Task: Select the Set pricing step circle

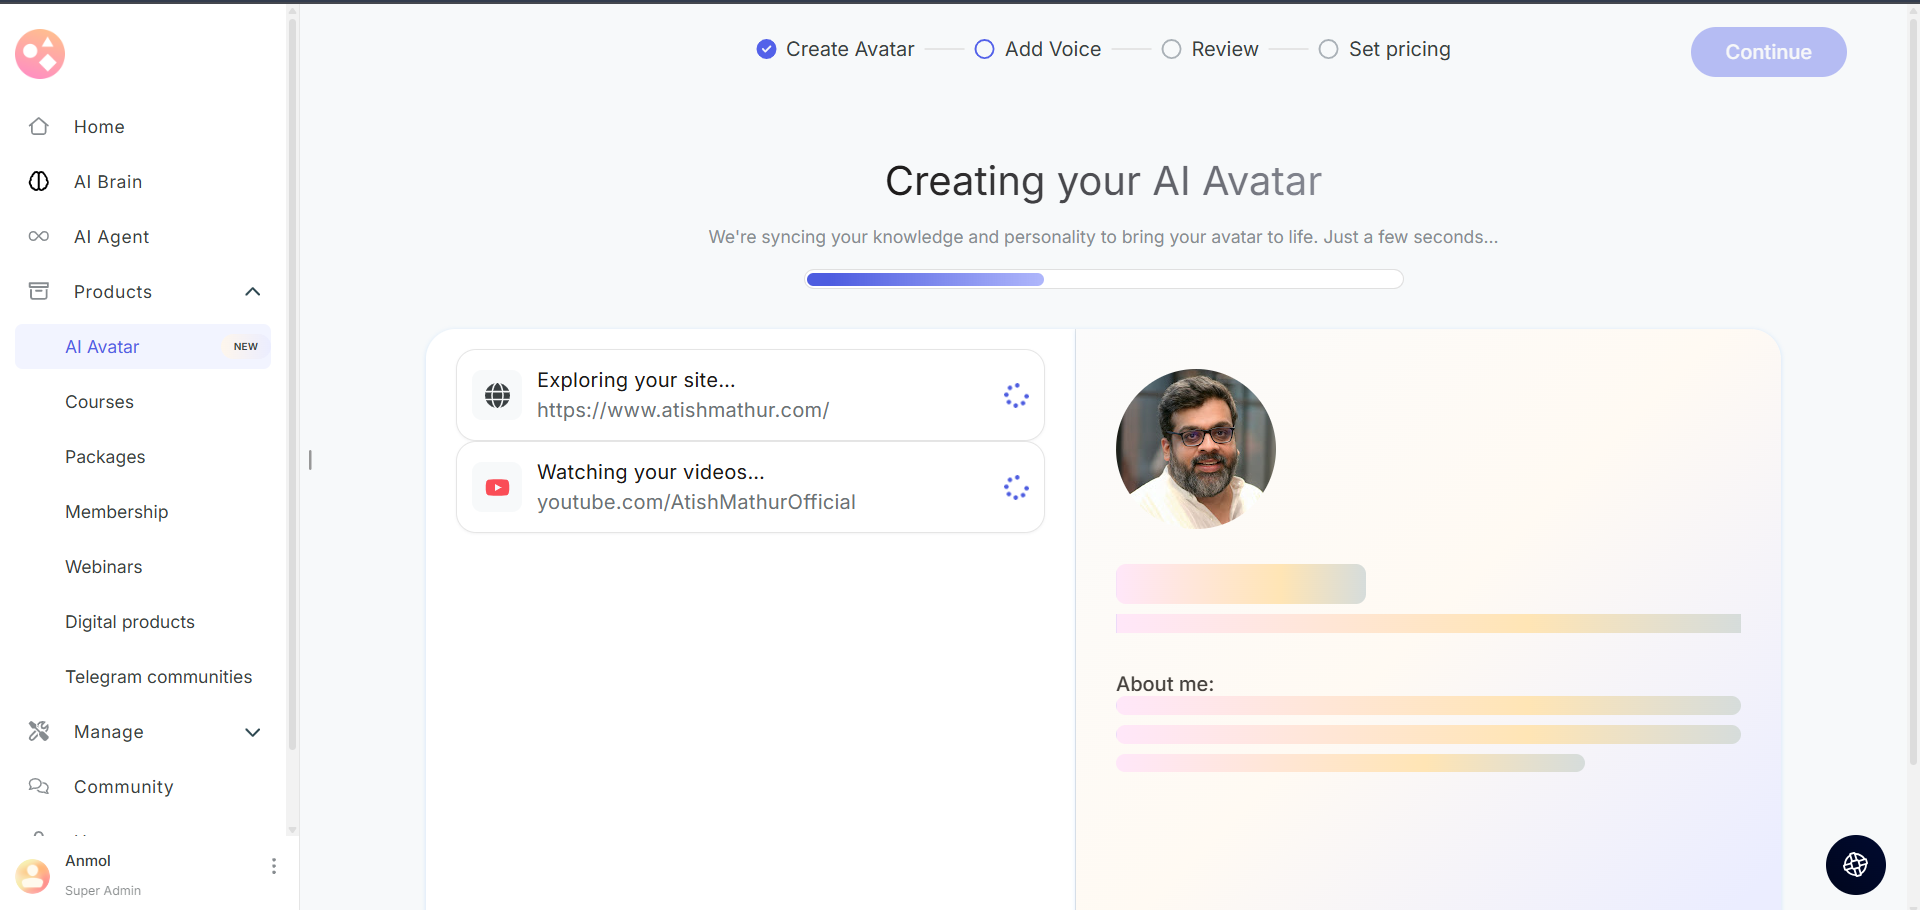Action: pos(1328,50)
